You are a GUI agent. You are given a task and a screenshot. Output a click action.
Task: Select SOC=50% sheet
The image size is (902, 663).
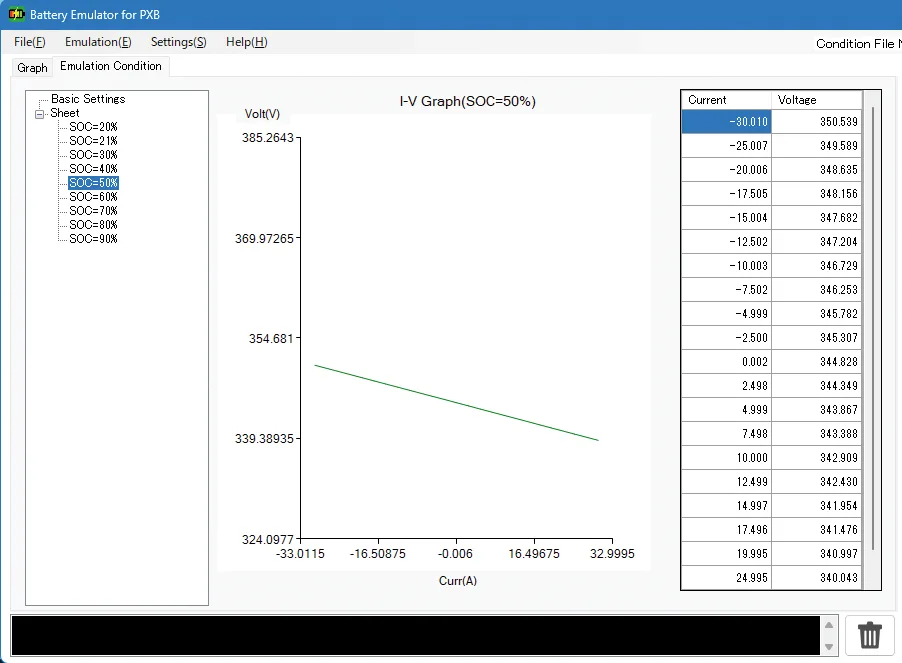coord(93,183)
